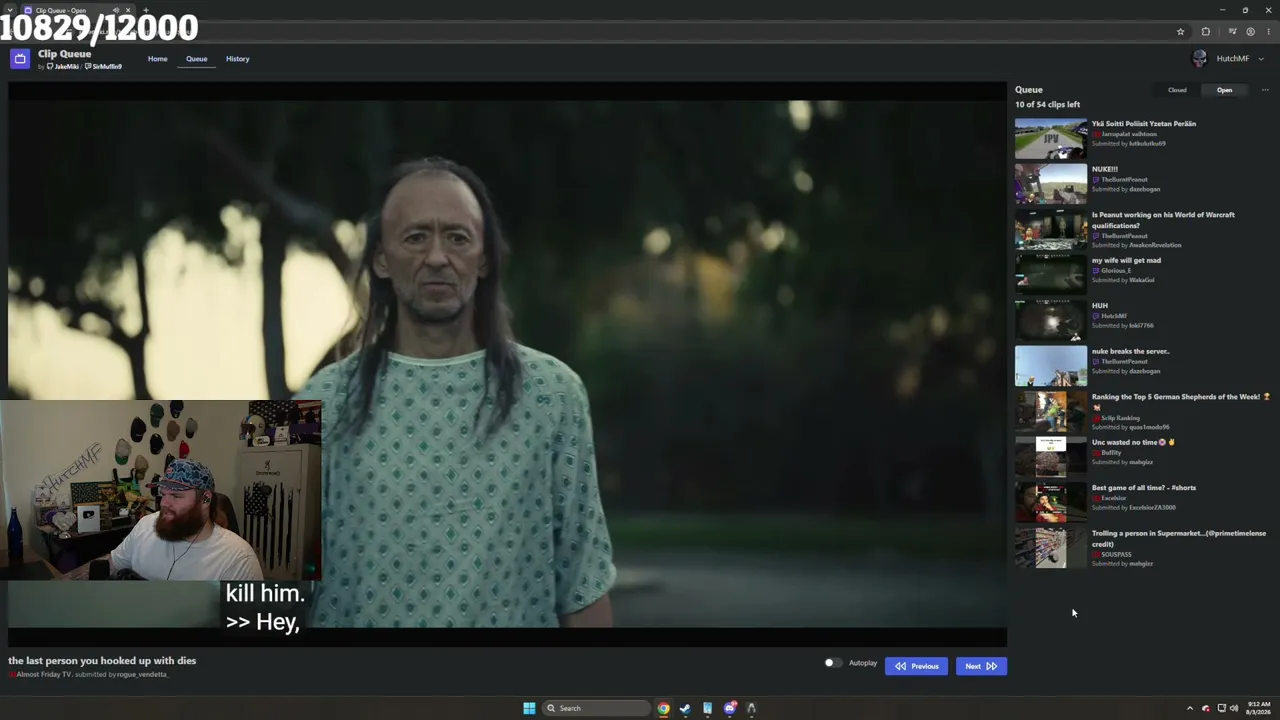Open the Almost Friday TV channel link
Image resolution: width=1280 pixels, height=720 pixels.
(x=44, y=675)
